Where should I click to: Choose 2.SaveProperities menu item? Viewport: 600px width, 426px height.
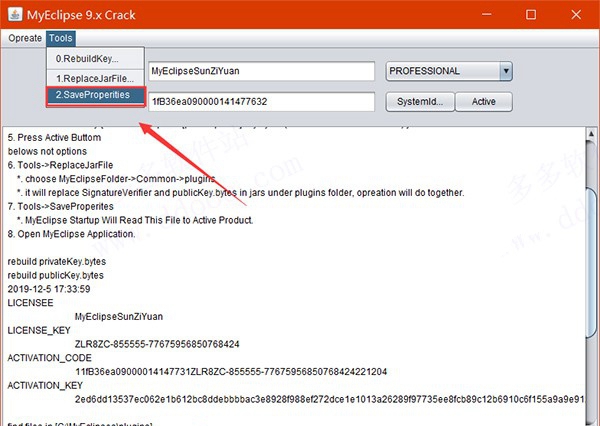pos(95,96)
